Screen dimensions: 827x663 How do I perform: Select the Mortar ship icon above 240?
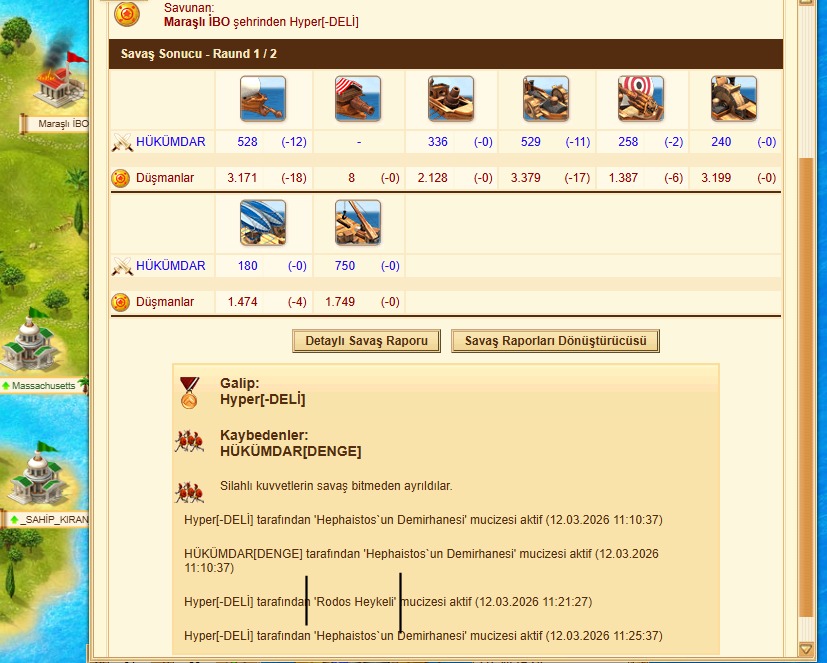pyautogui.click(x=734, y=99)
